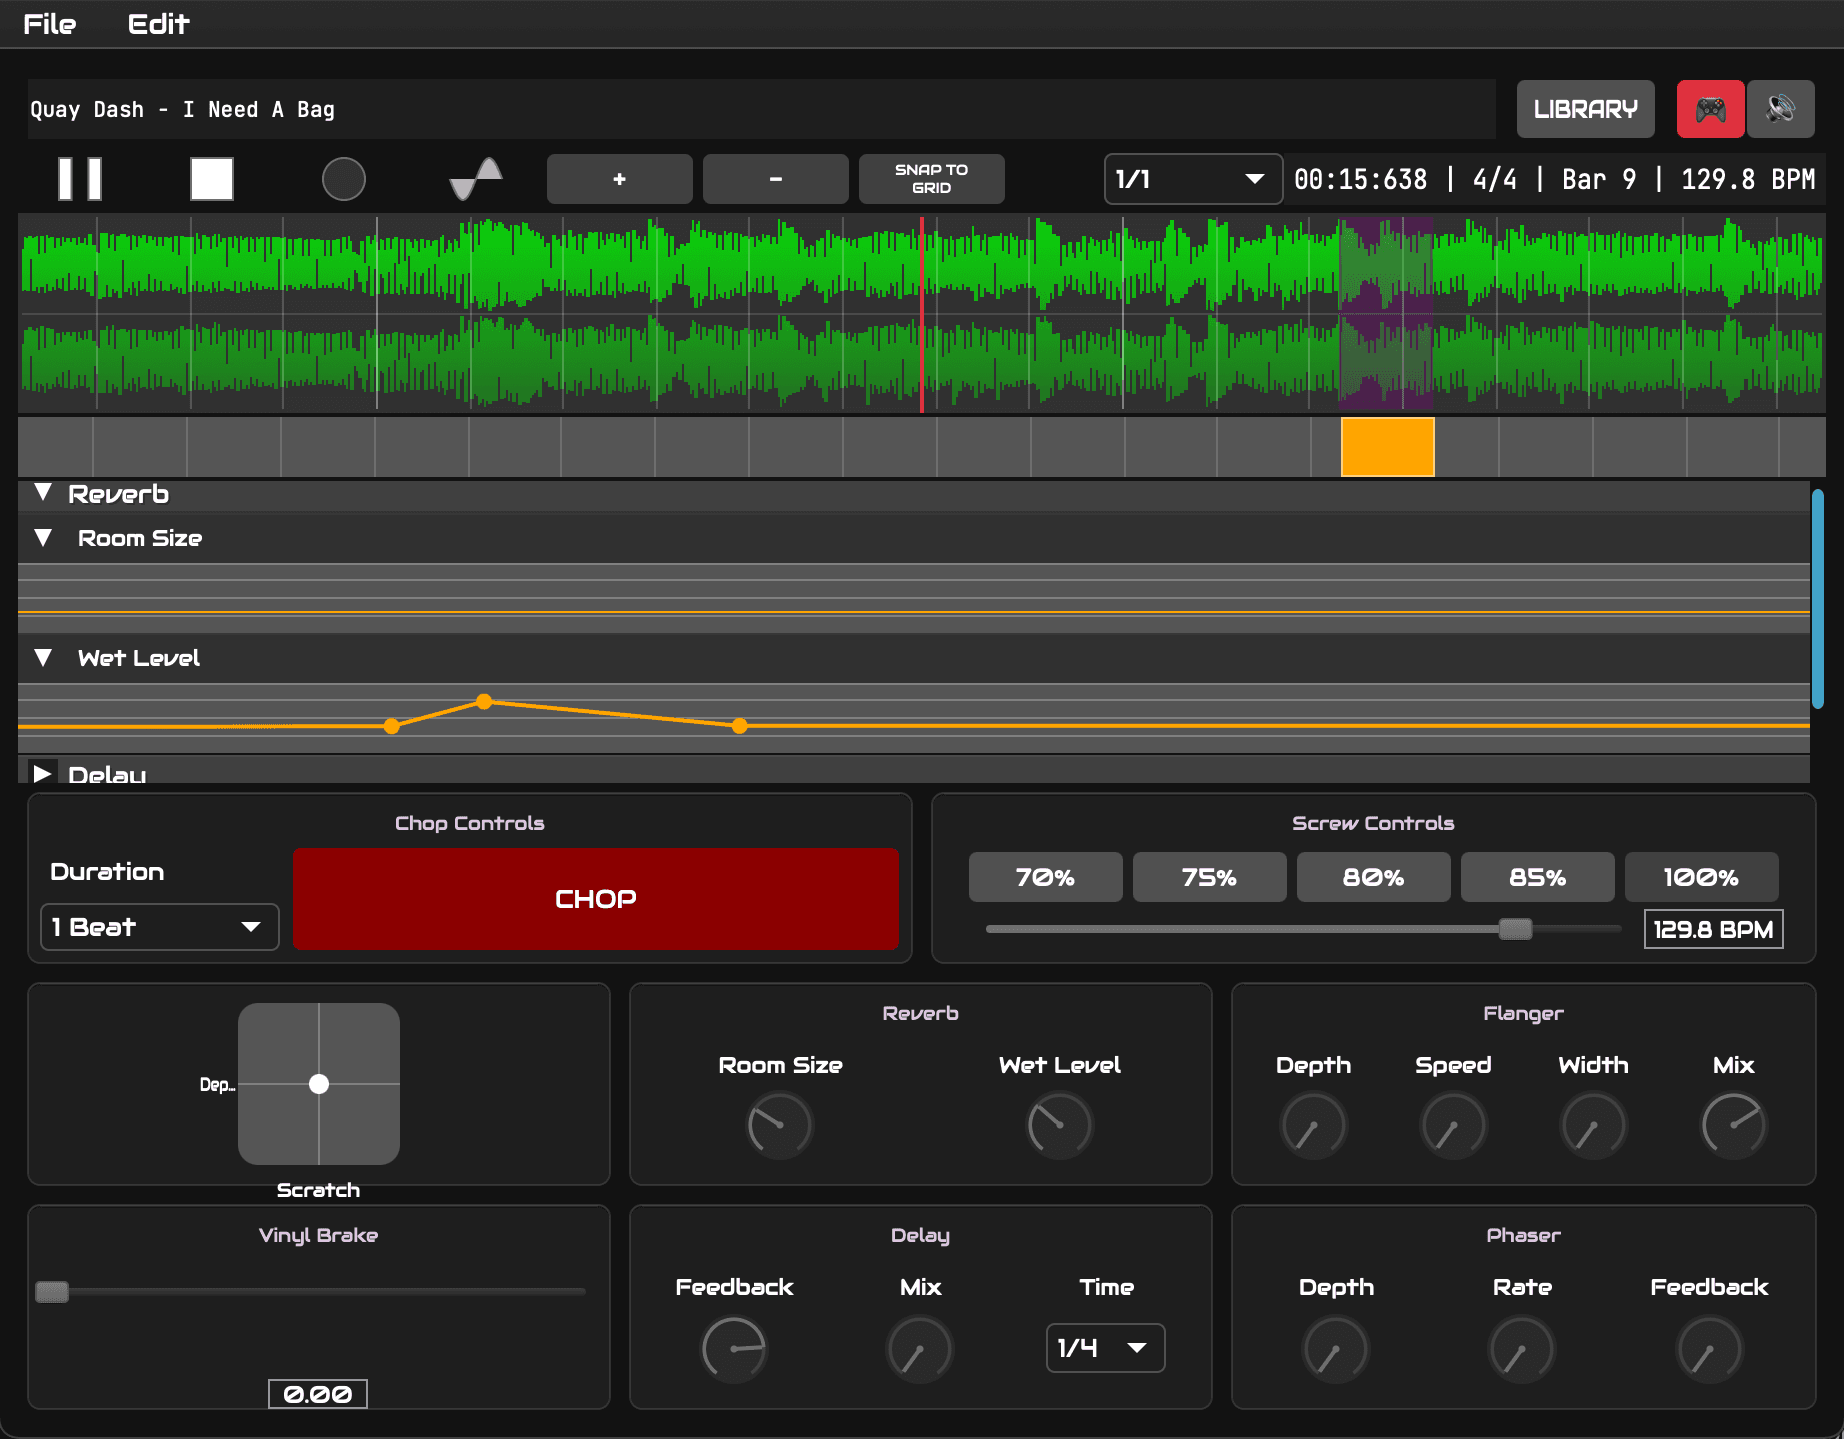Select the first Wet Level automation point

click(x=392, y=726)
